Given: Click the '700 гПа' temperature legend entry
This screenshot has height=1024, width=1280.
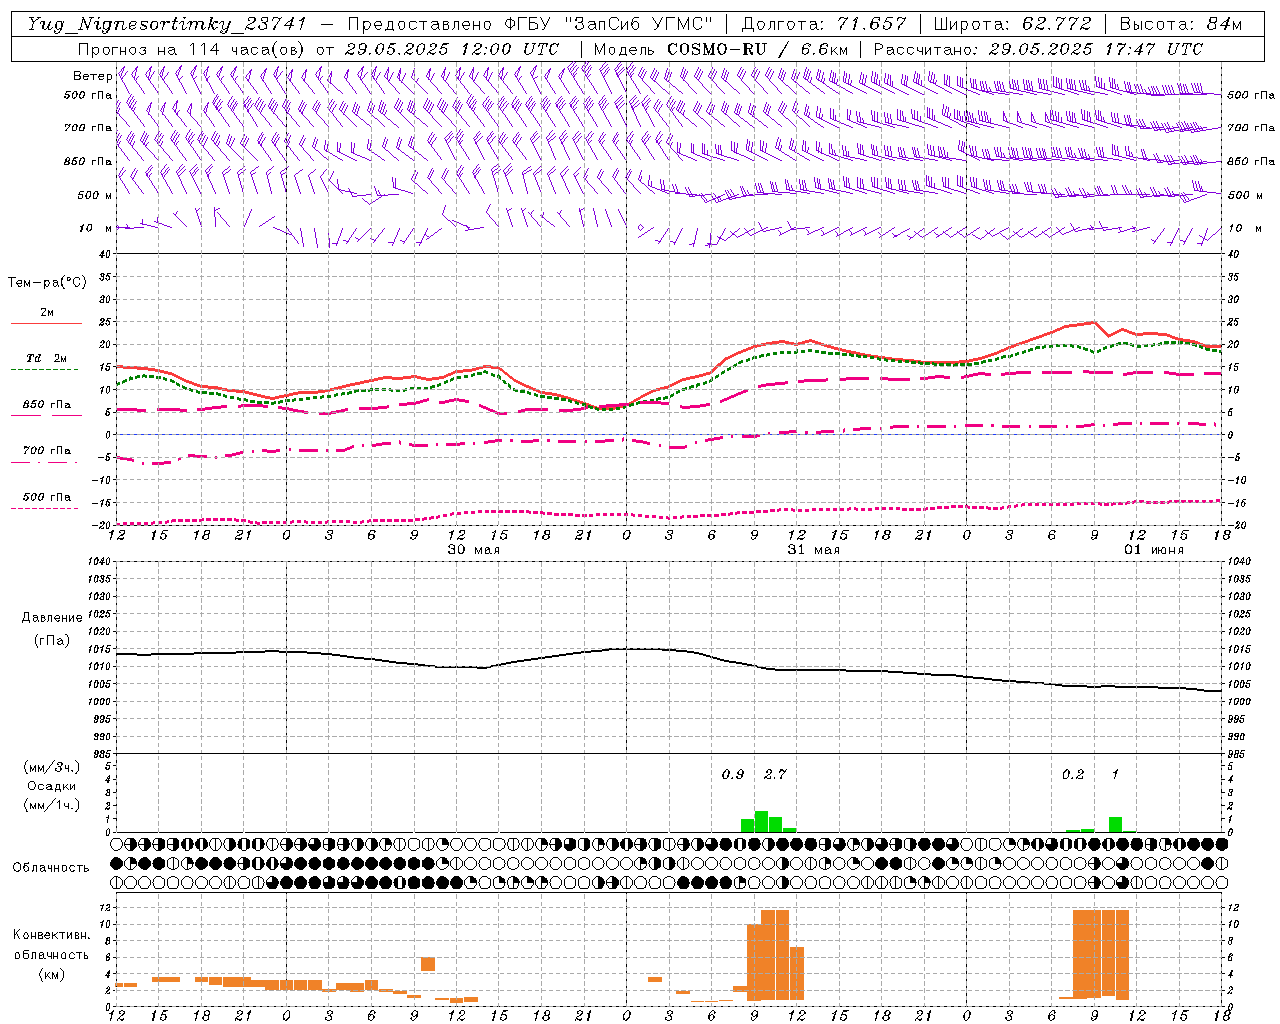Looking at the screenshot, I should (x=47, y=450).
